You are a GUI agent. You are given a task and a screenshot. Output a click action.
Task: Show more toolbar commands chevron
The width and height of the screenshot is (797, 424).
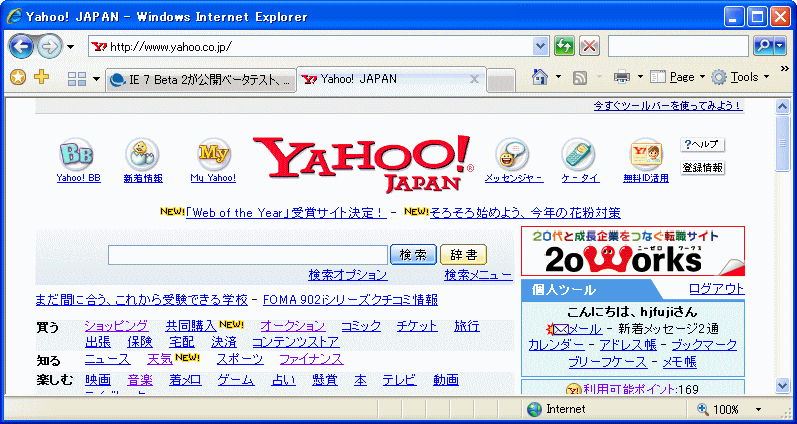point(784,69)
